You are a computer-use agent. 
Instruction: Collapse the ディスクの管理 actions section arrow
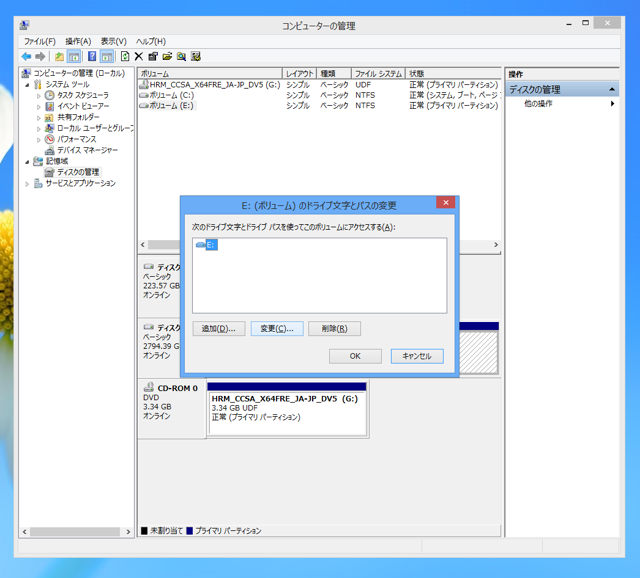point(612,89)
